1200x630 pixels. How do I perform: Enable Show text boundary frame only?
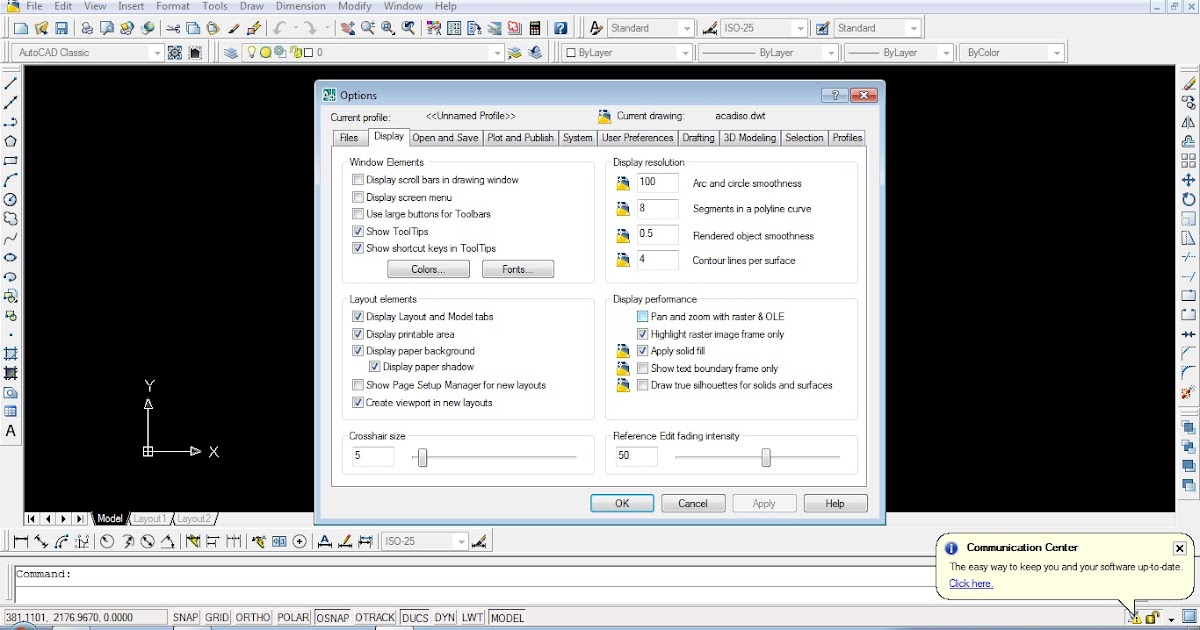(643, 368)
